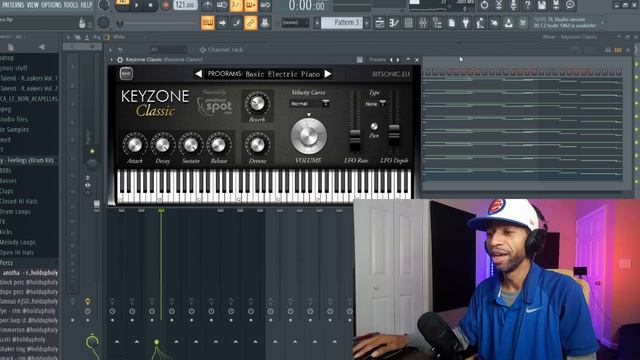Toggle the orange link-to-controller chain icon
Screen dimensions: 640x360
pyautogui.click(x=251, y=23)
